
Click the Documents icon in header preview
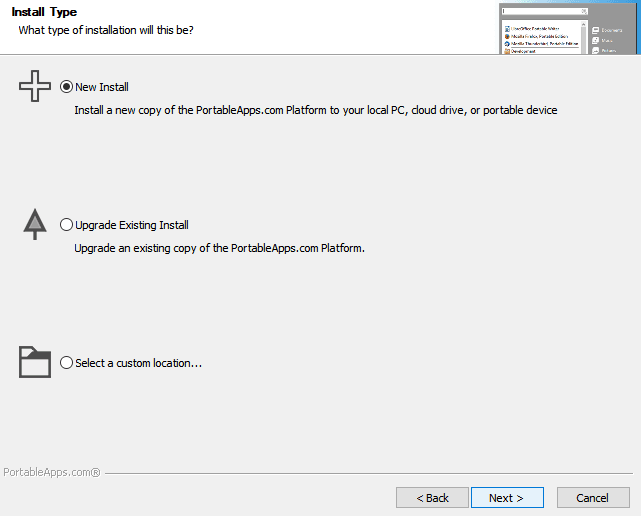tap(596, 30)
